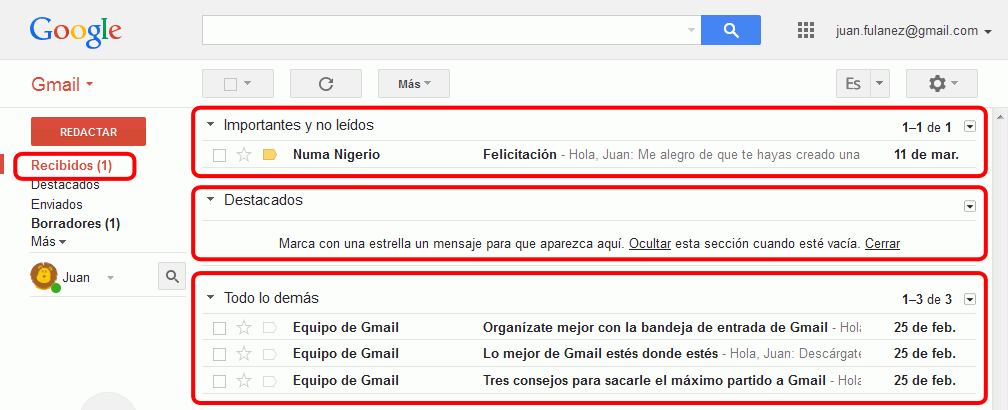Open the Recibidos (1) folder
The width and height of the screenshot is (1008, 410).
pos(71,166)
